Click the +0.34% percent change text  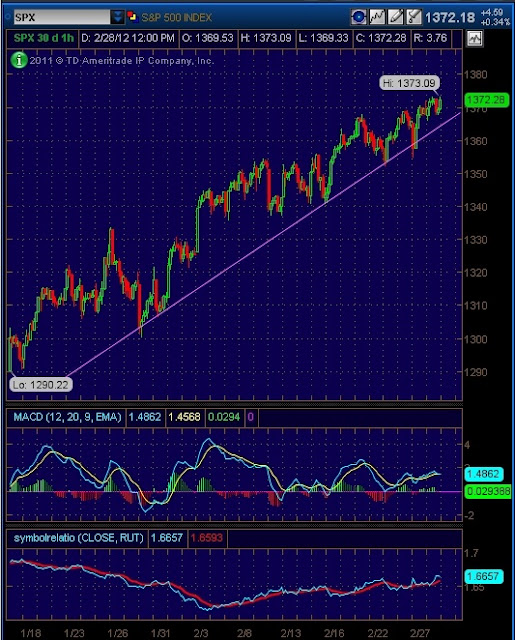495,22
